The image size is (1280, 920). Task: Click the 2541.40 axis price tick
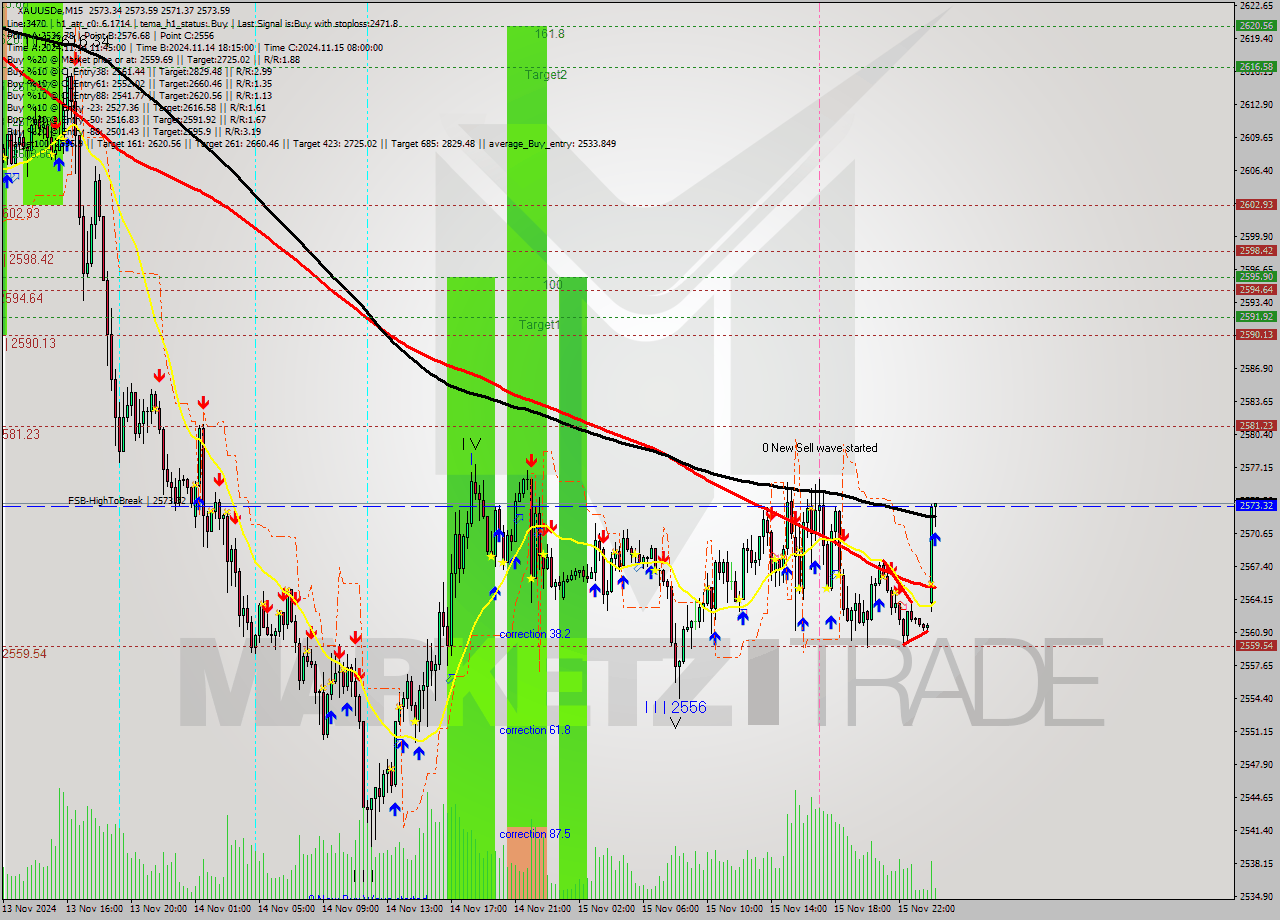pos(1256,830)
